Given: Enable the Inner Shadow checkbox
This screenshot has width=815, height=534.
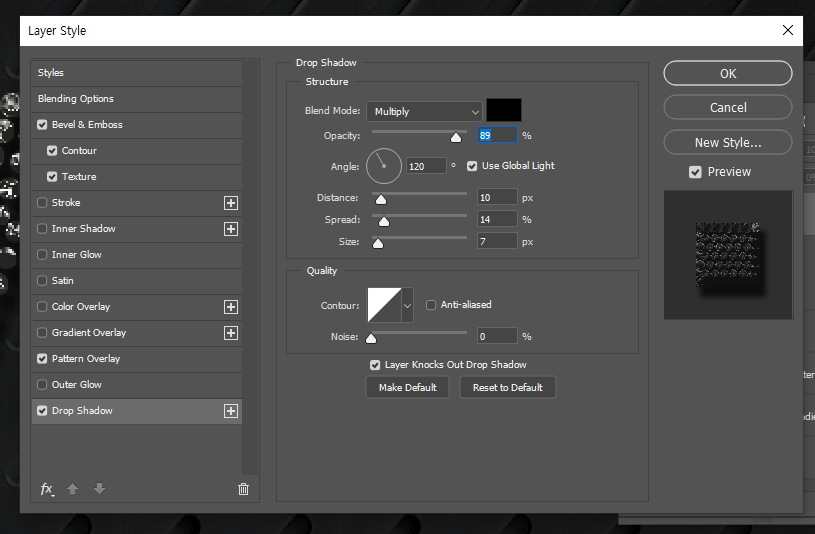Looking at the screenshot, I should point(42,229).
